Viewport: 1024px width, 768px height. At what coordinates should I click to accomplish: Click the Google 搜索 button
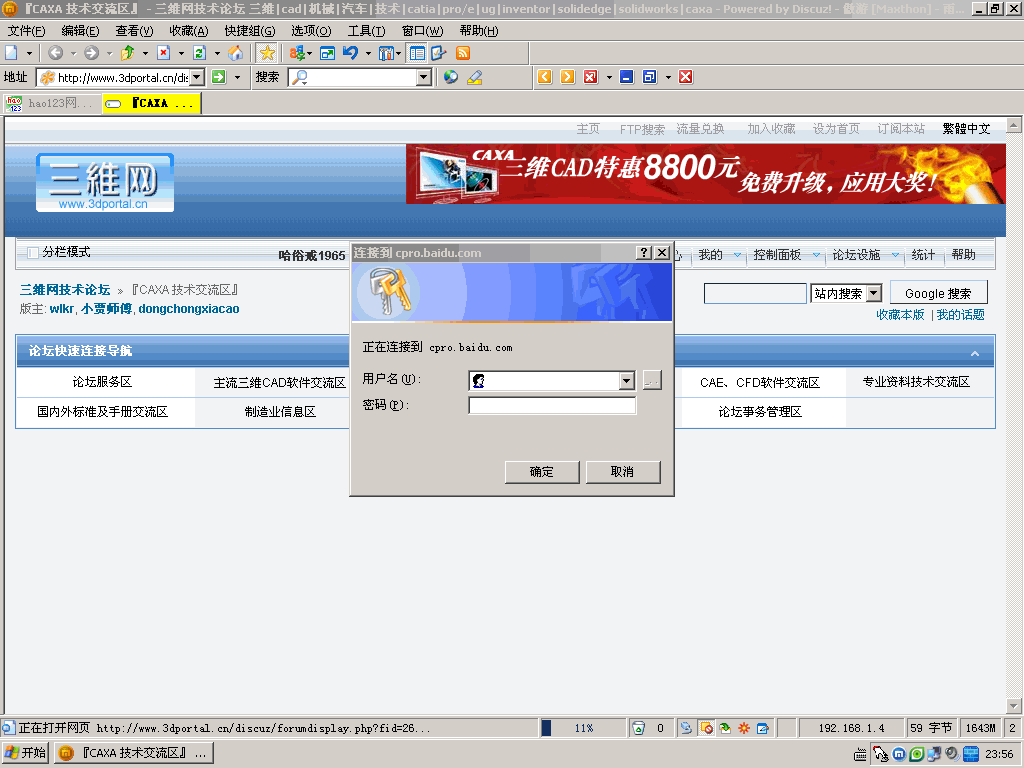coord(938,293)
